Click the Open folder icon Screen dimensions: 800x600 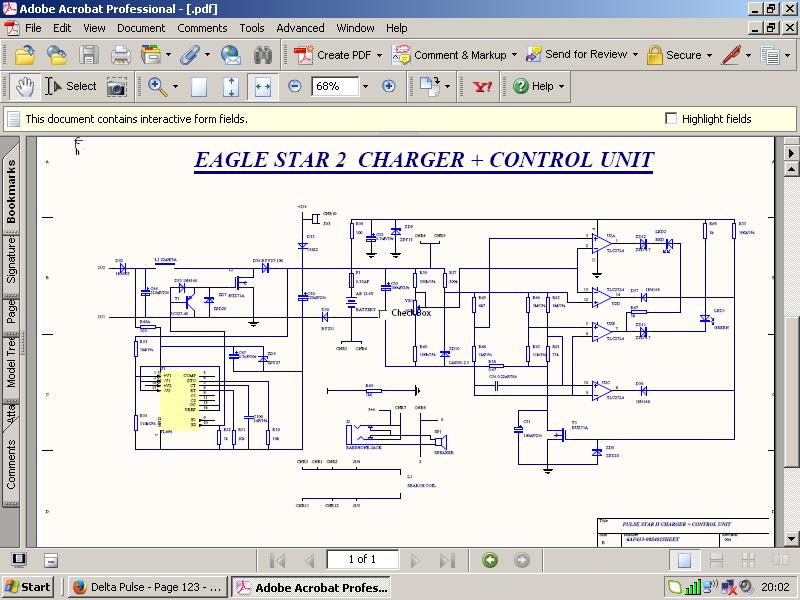coord(26,55)
